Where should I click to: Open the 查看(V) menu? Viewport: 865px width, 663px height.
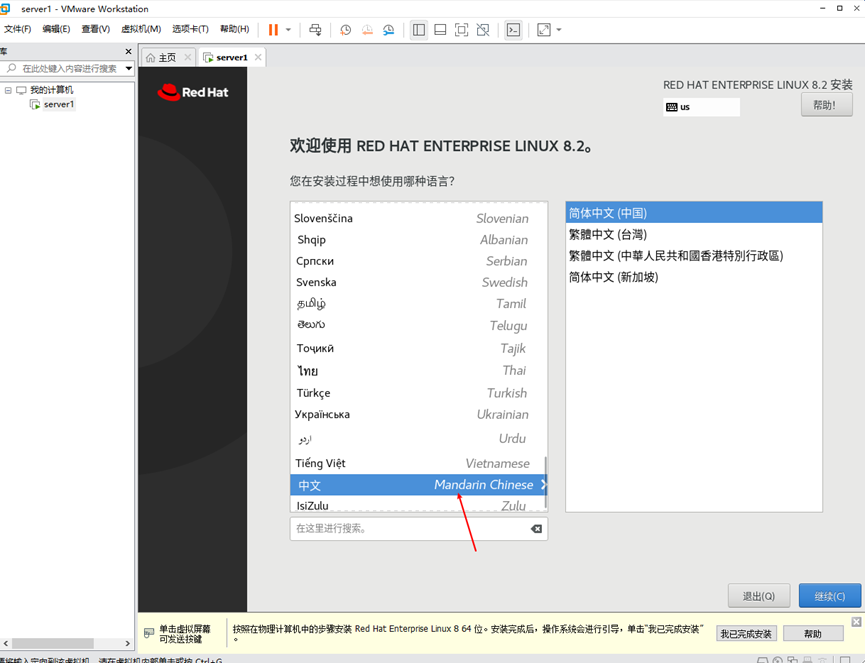click(95, 29)
